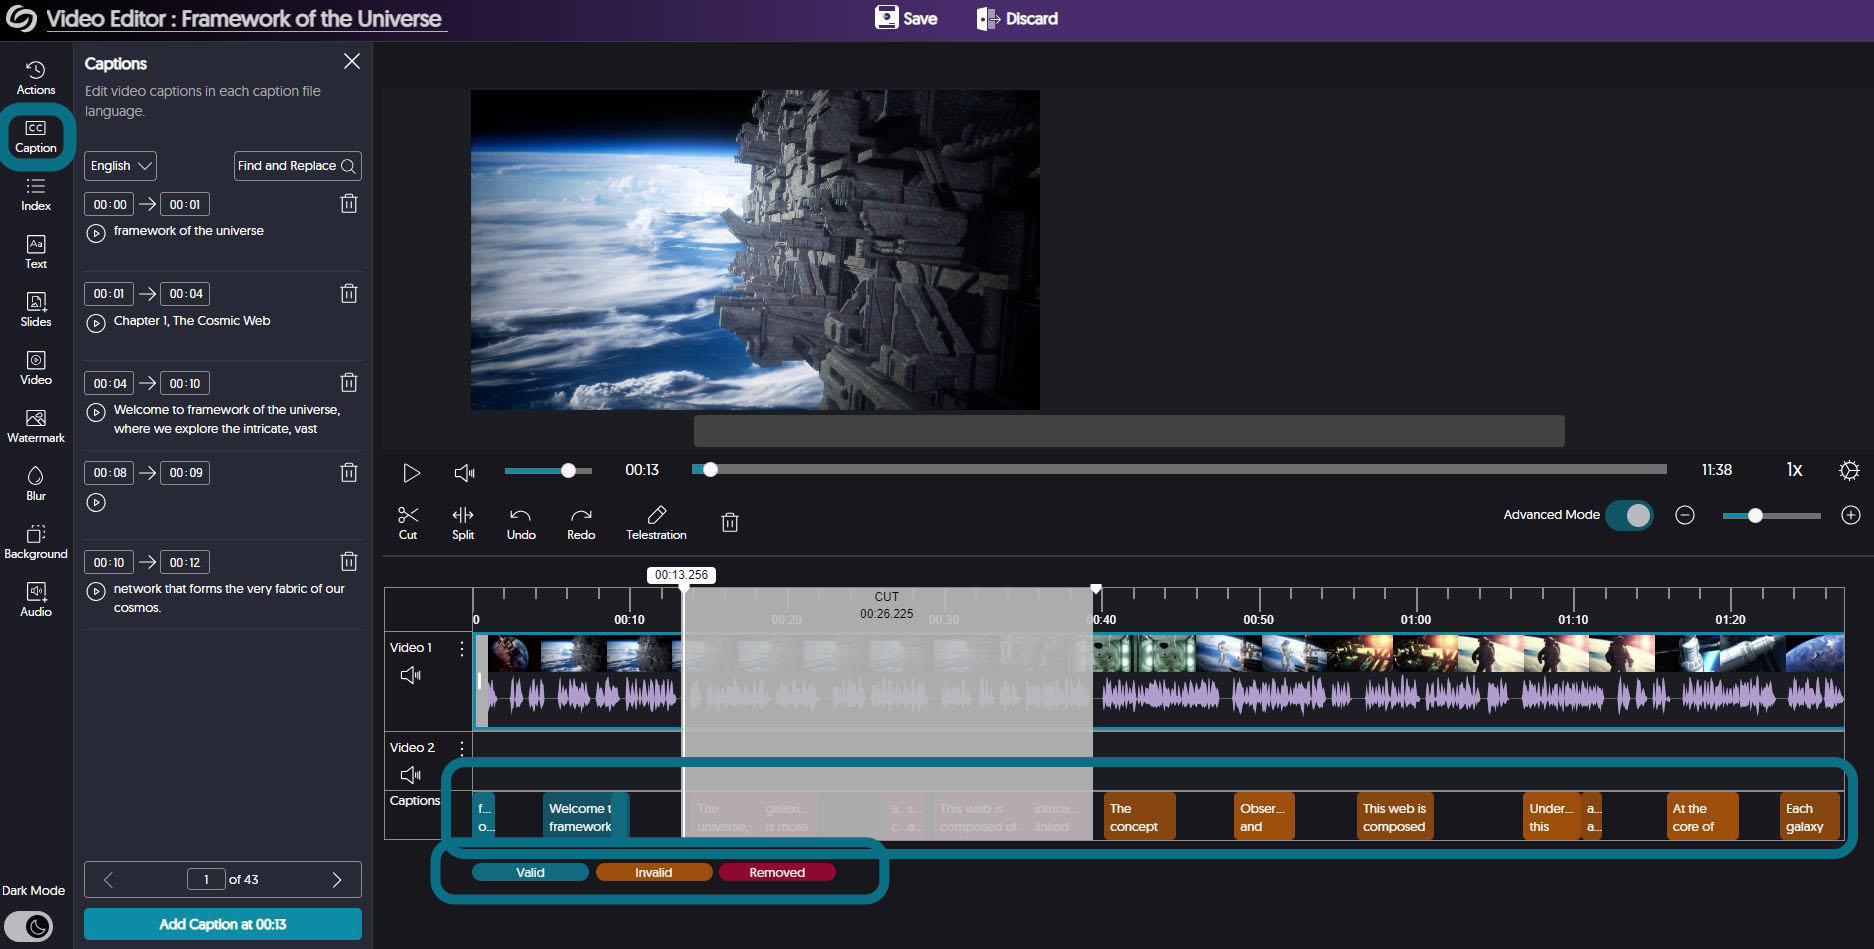Viewport: 1874px width, 949px height.
Task: Open the Watermark sidebar tool
Action: pos(36,427)
